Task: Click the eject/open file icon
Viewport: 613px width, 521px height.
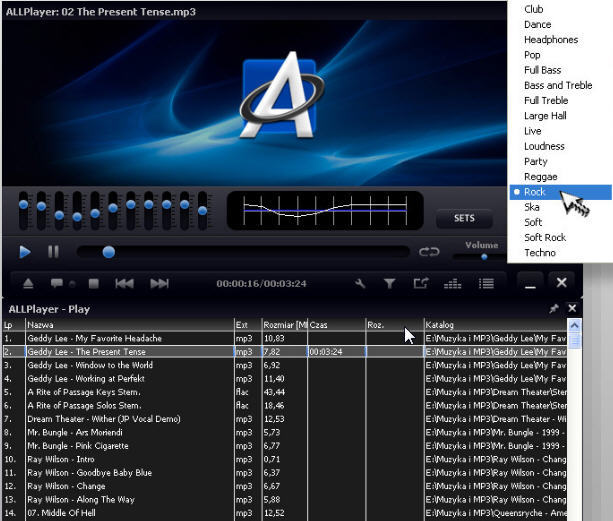Action: click(28, 283)
